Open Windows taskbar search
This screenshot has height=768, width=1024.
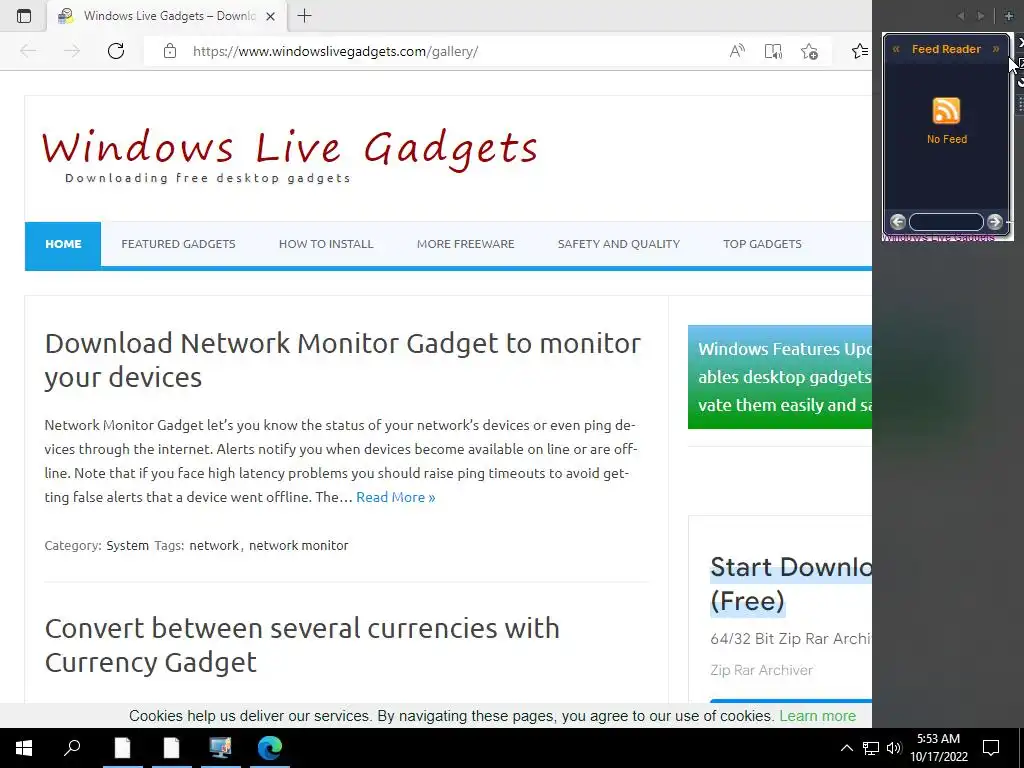pos(72,748)
